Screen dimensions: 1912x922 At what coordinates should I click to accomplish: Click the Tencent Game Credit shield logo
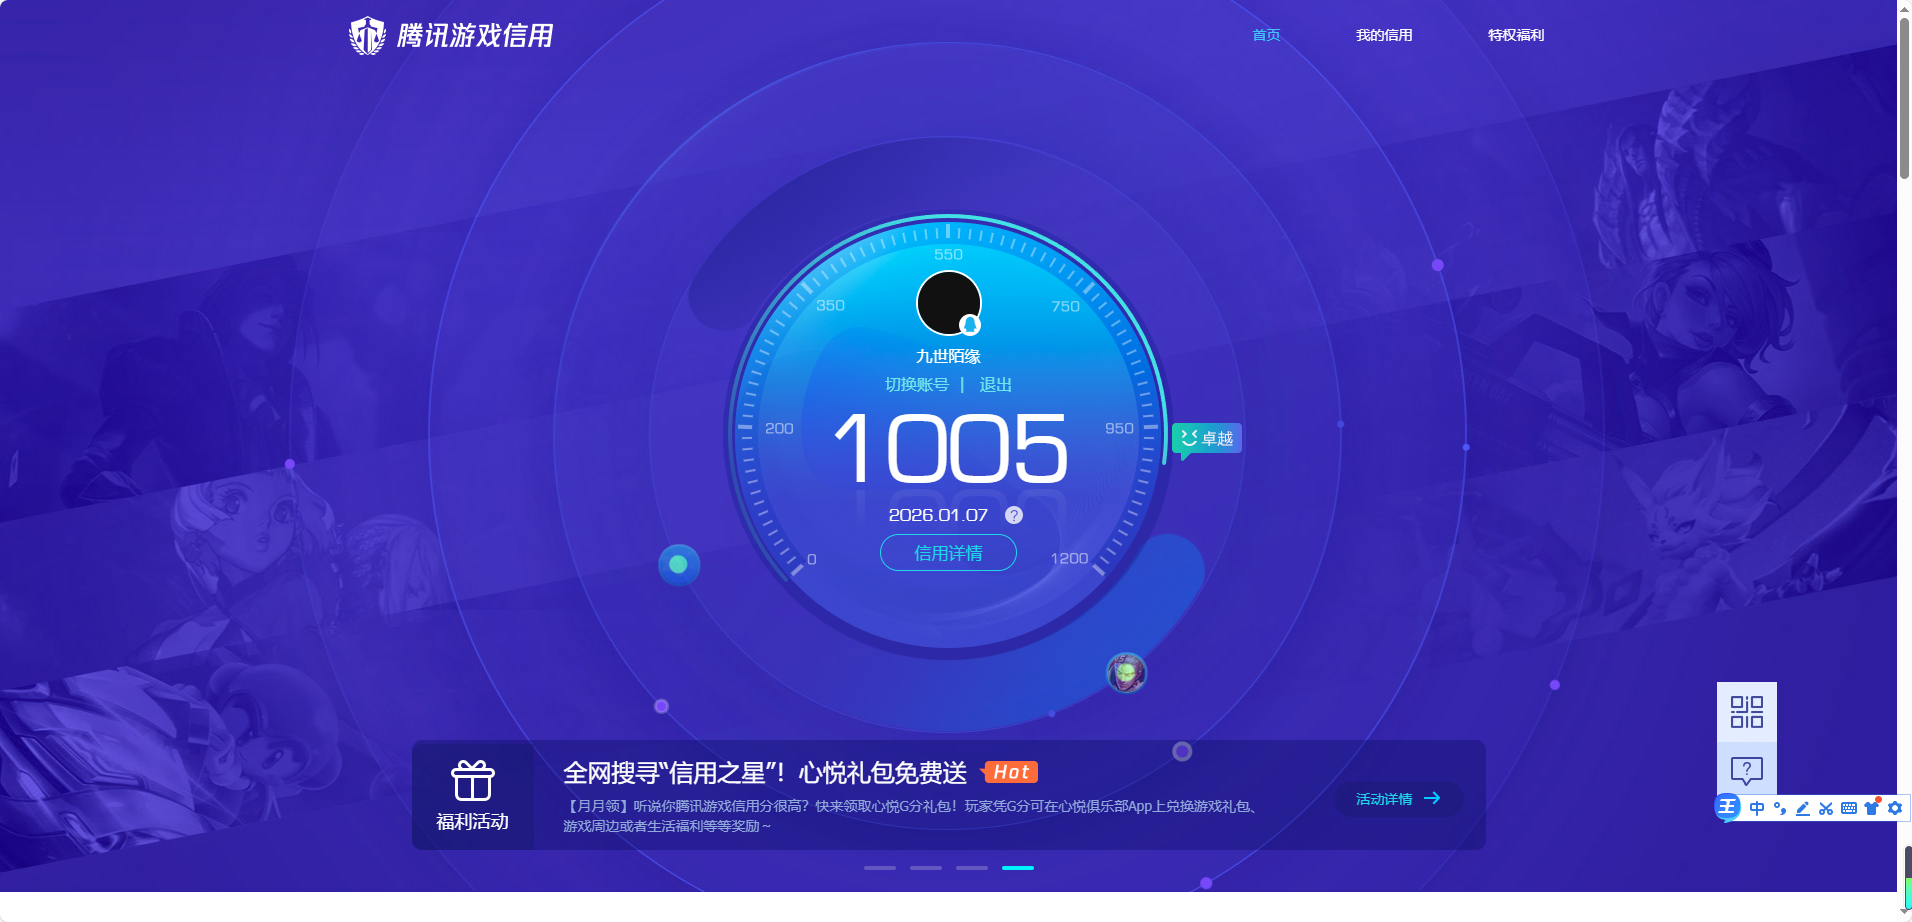point(367,36)
